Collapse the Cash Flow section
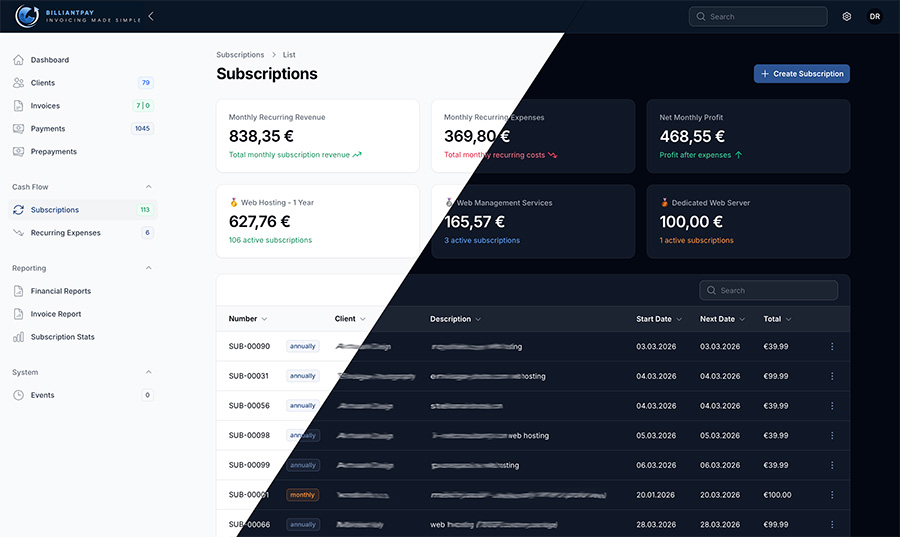 click(149, 187)
